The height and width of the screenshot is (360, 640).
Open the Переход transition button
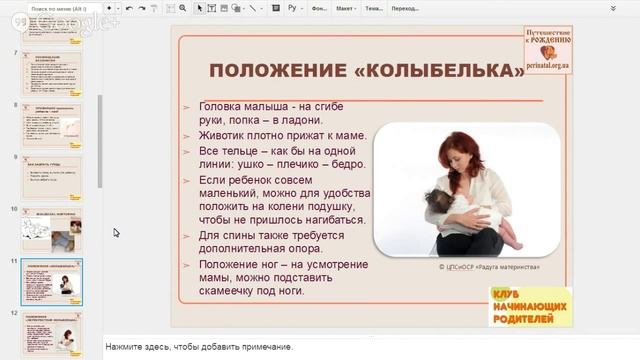tap(405, 8)
